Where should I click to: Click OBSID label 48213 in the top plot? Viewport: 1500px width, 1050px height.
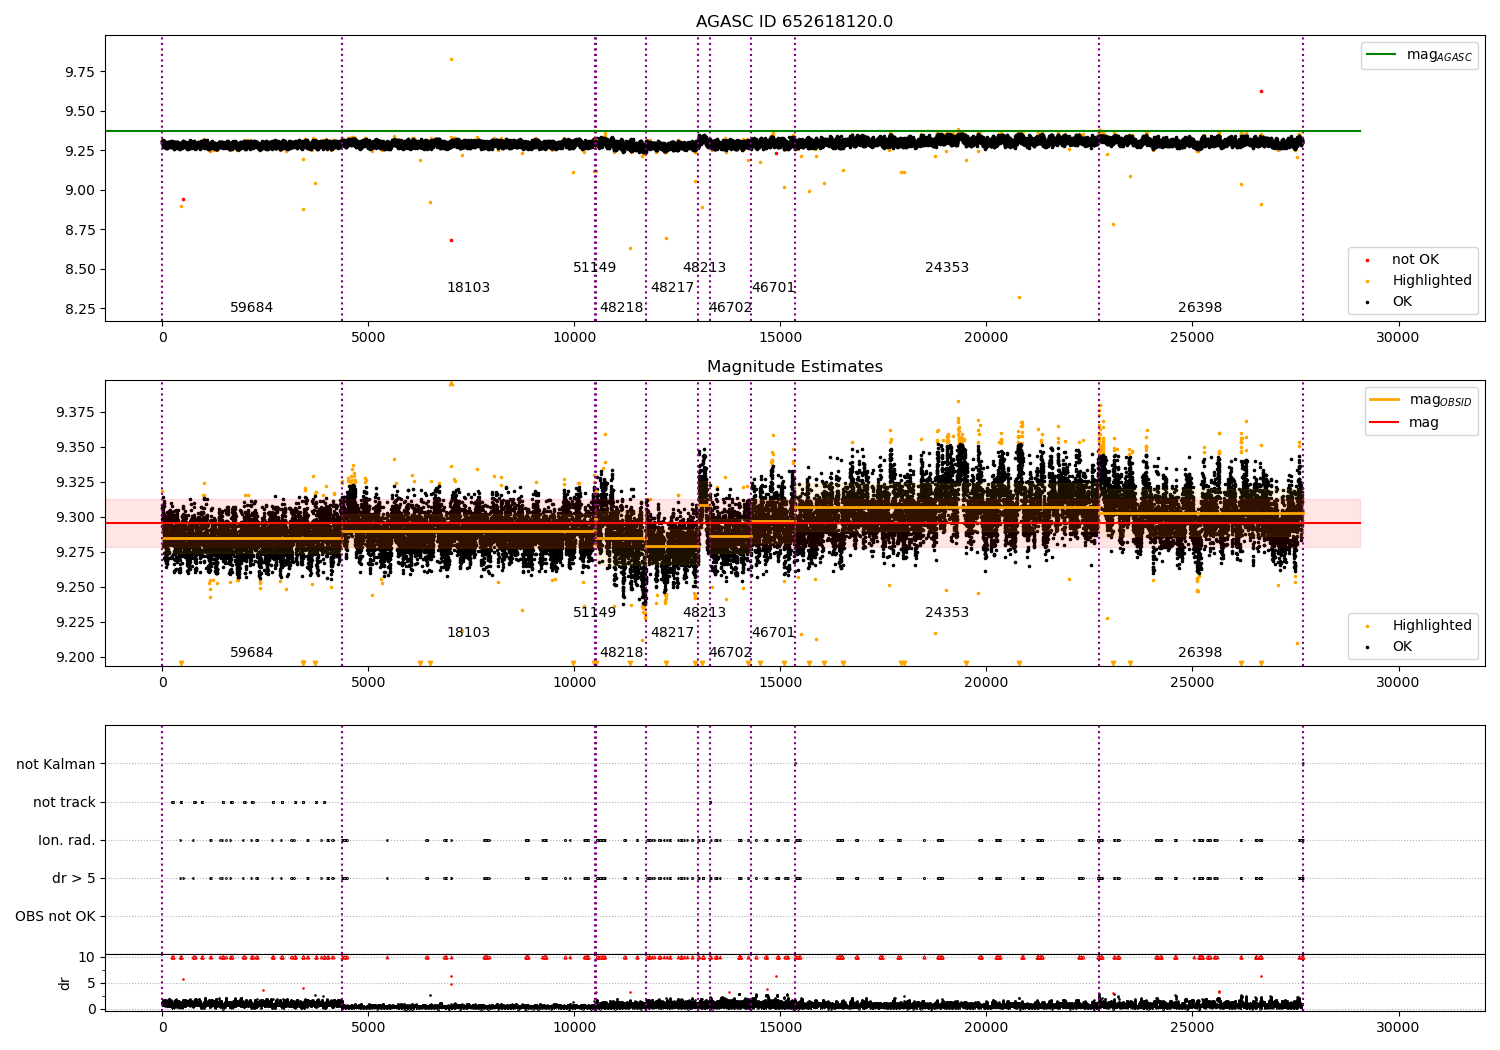click(704, 268)
